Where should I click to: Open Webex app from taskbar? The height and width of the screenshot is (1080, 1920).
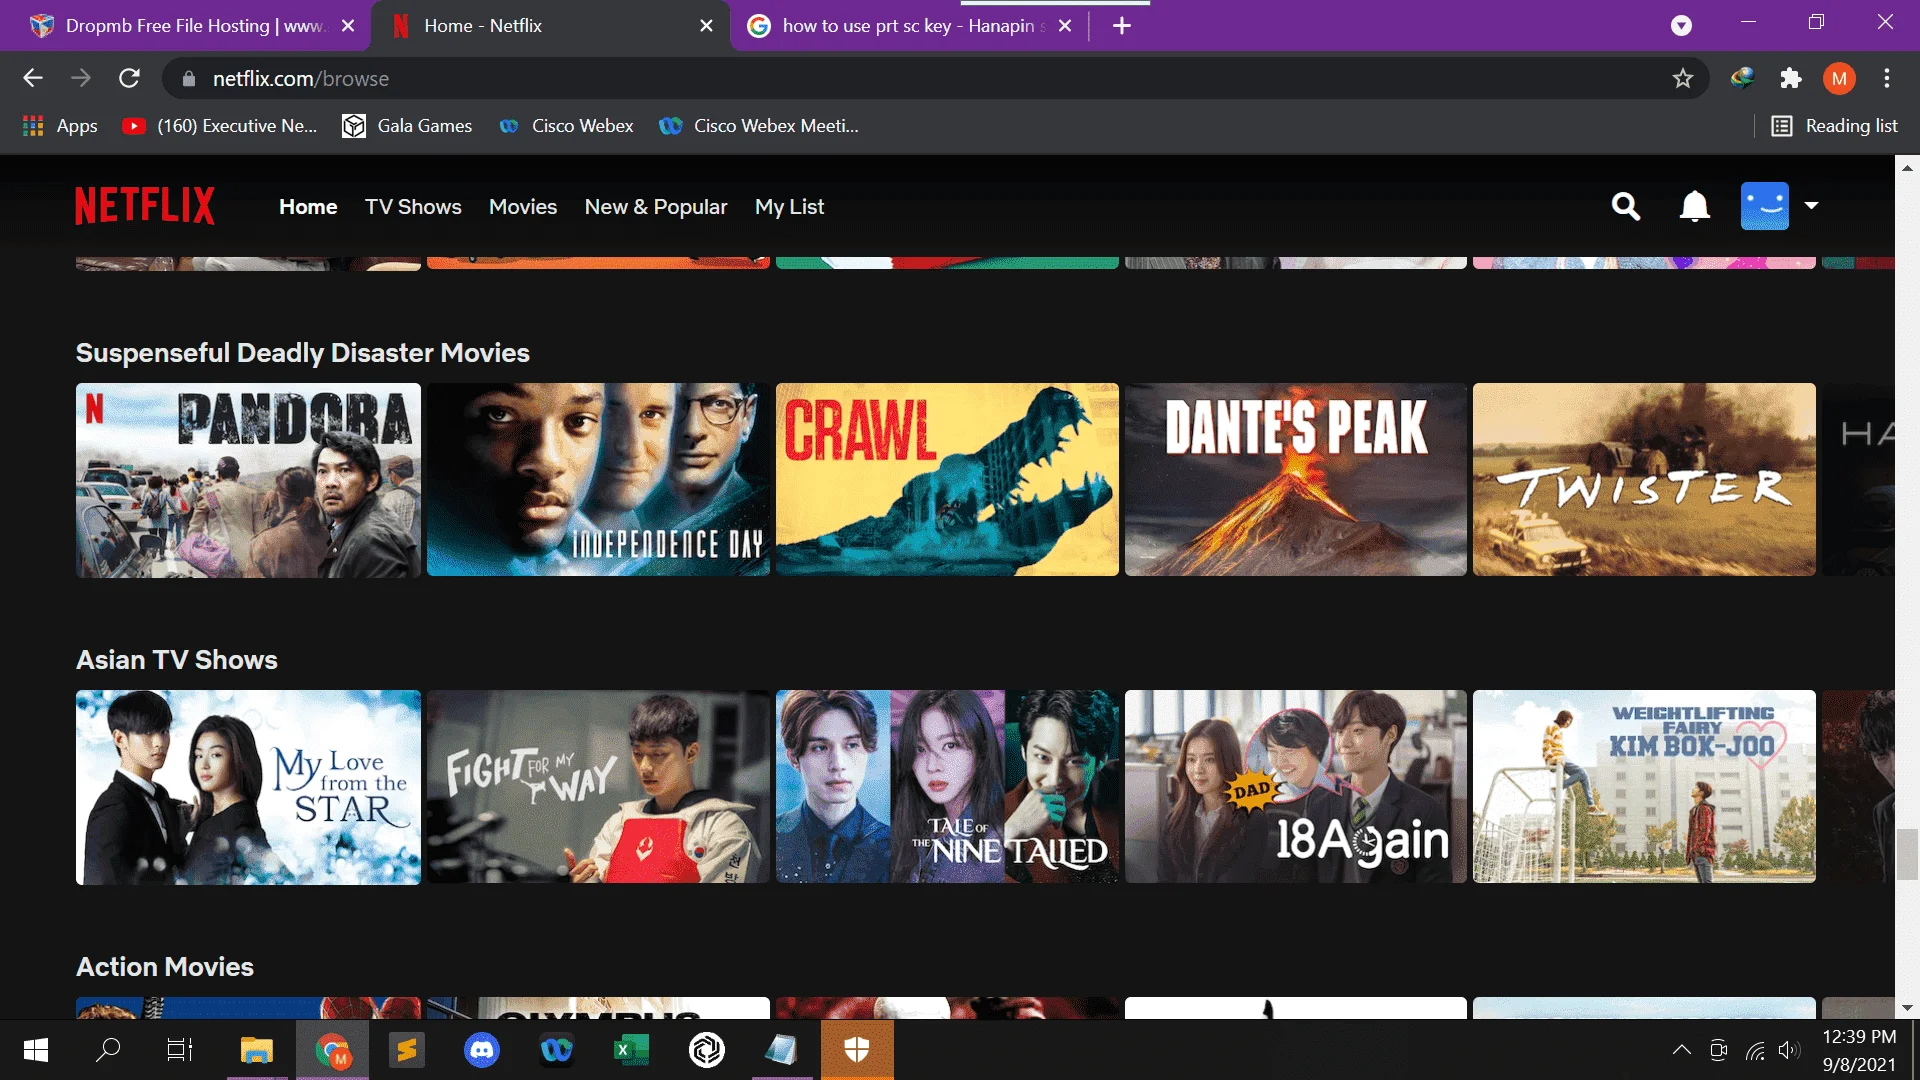[x=557, y=1050]
